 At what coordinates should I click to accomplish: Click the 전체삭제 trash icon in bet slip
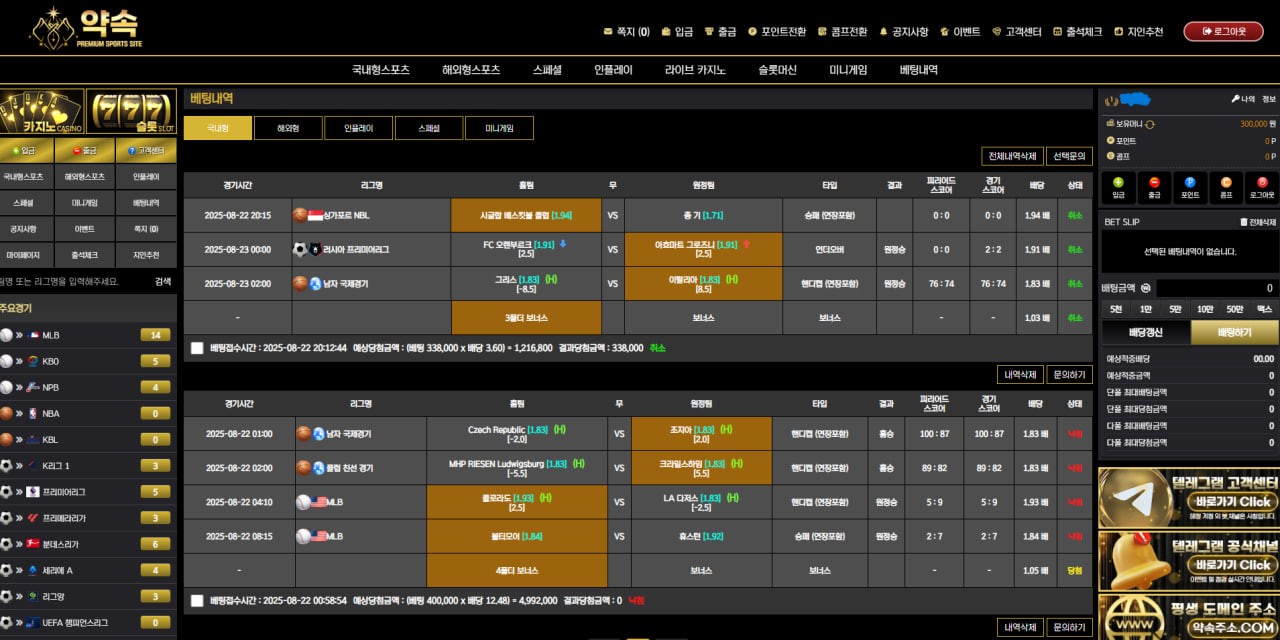tap(1244, 222)
